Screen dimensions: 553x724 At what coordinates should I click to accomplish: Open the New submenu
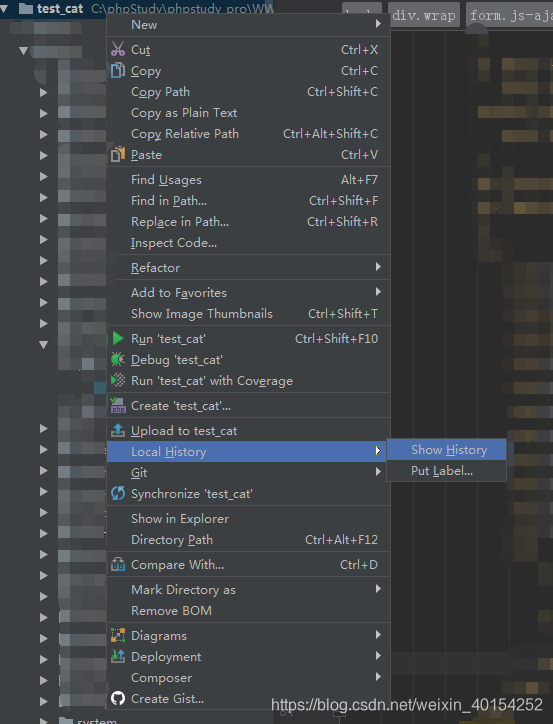click(248, 24)
